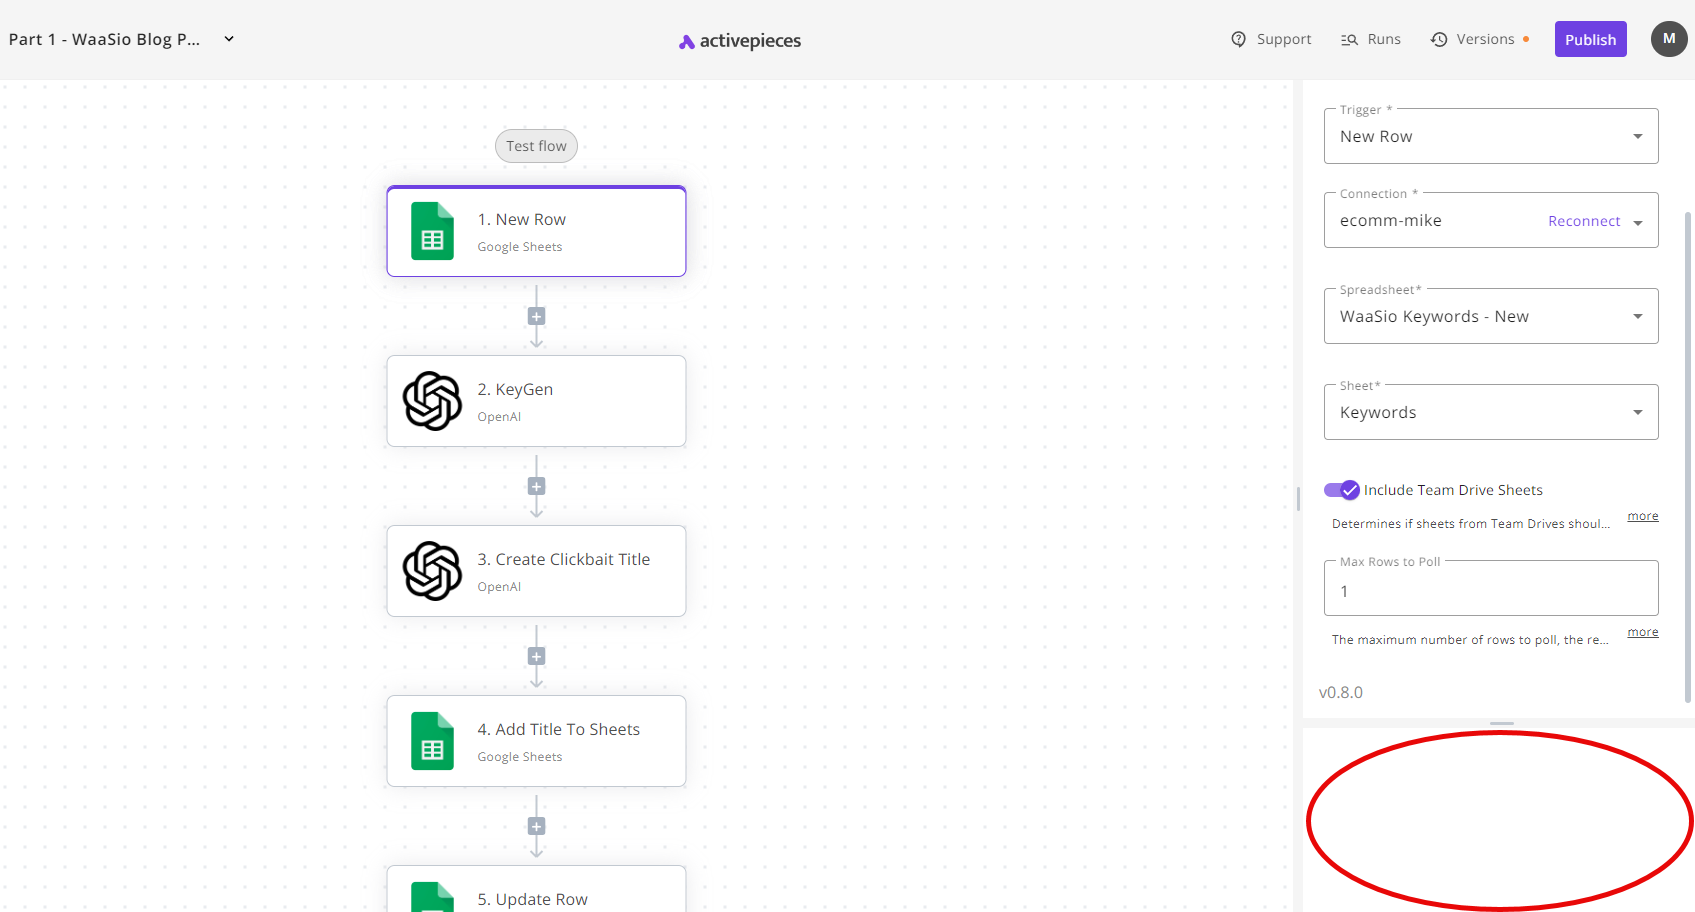Open the Connection dropdown arrow
This screenshot has width=1695, height=912.
[1638, 222]
